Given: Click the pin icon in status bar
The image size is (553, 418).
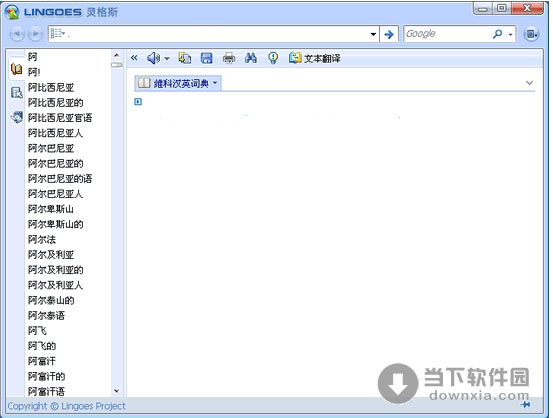Looking at the screenshot, I should pos(525,404).
